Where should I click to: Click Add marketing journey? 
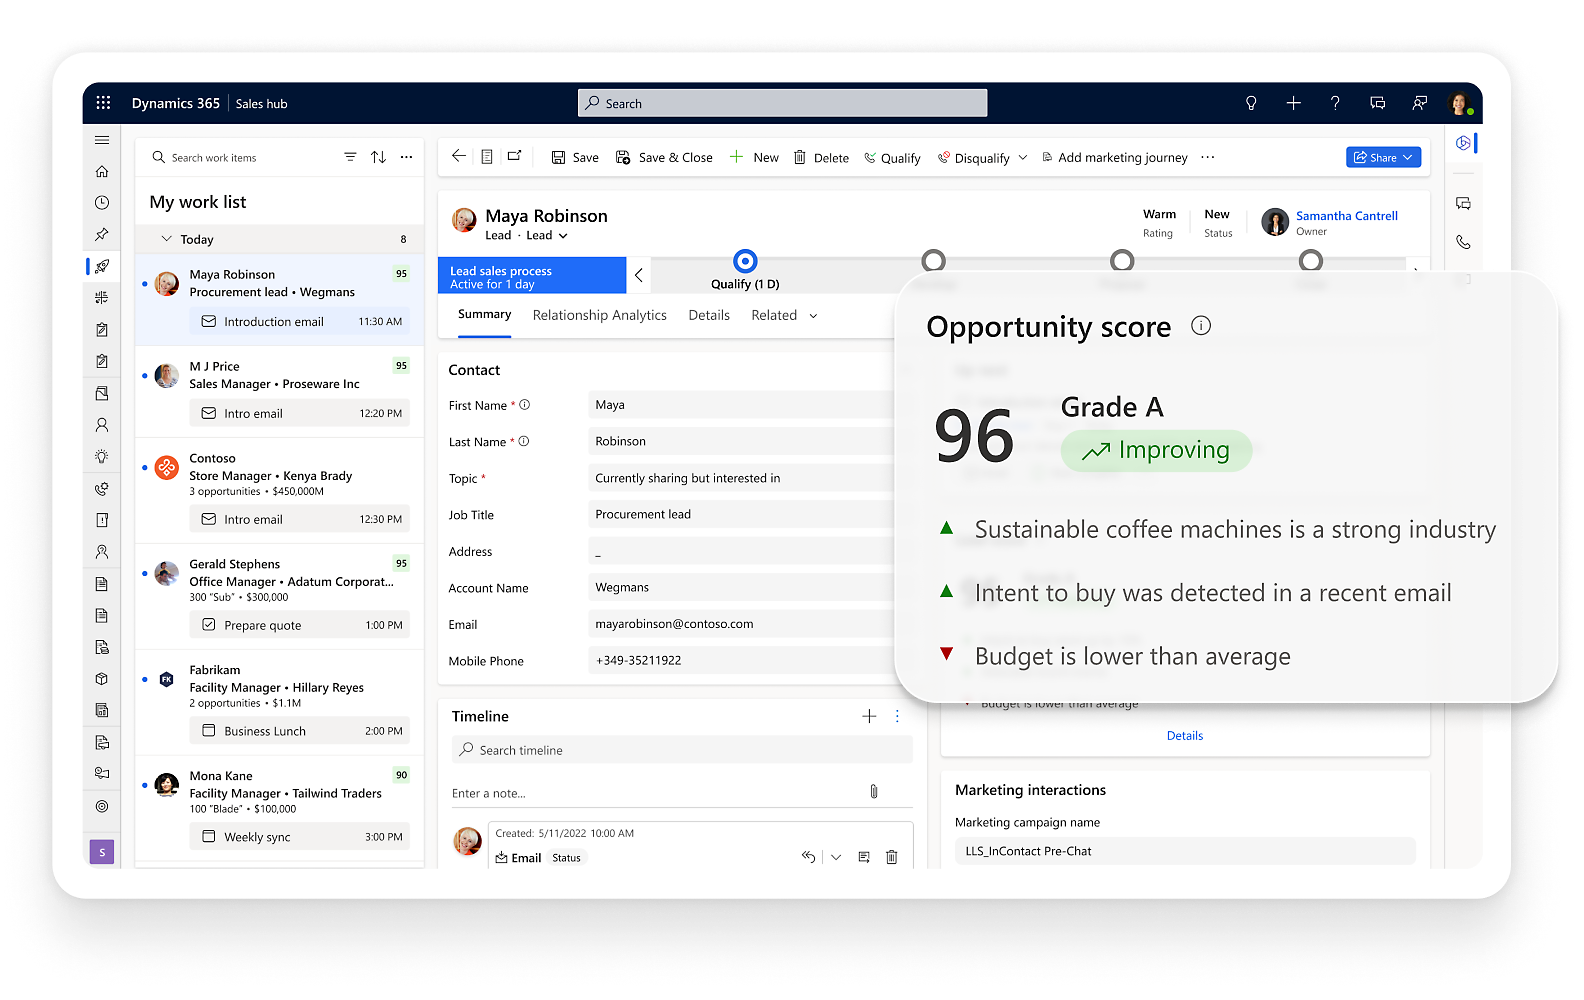[x=1114, y=157]
